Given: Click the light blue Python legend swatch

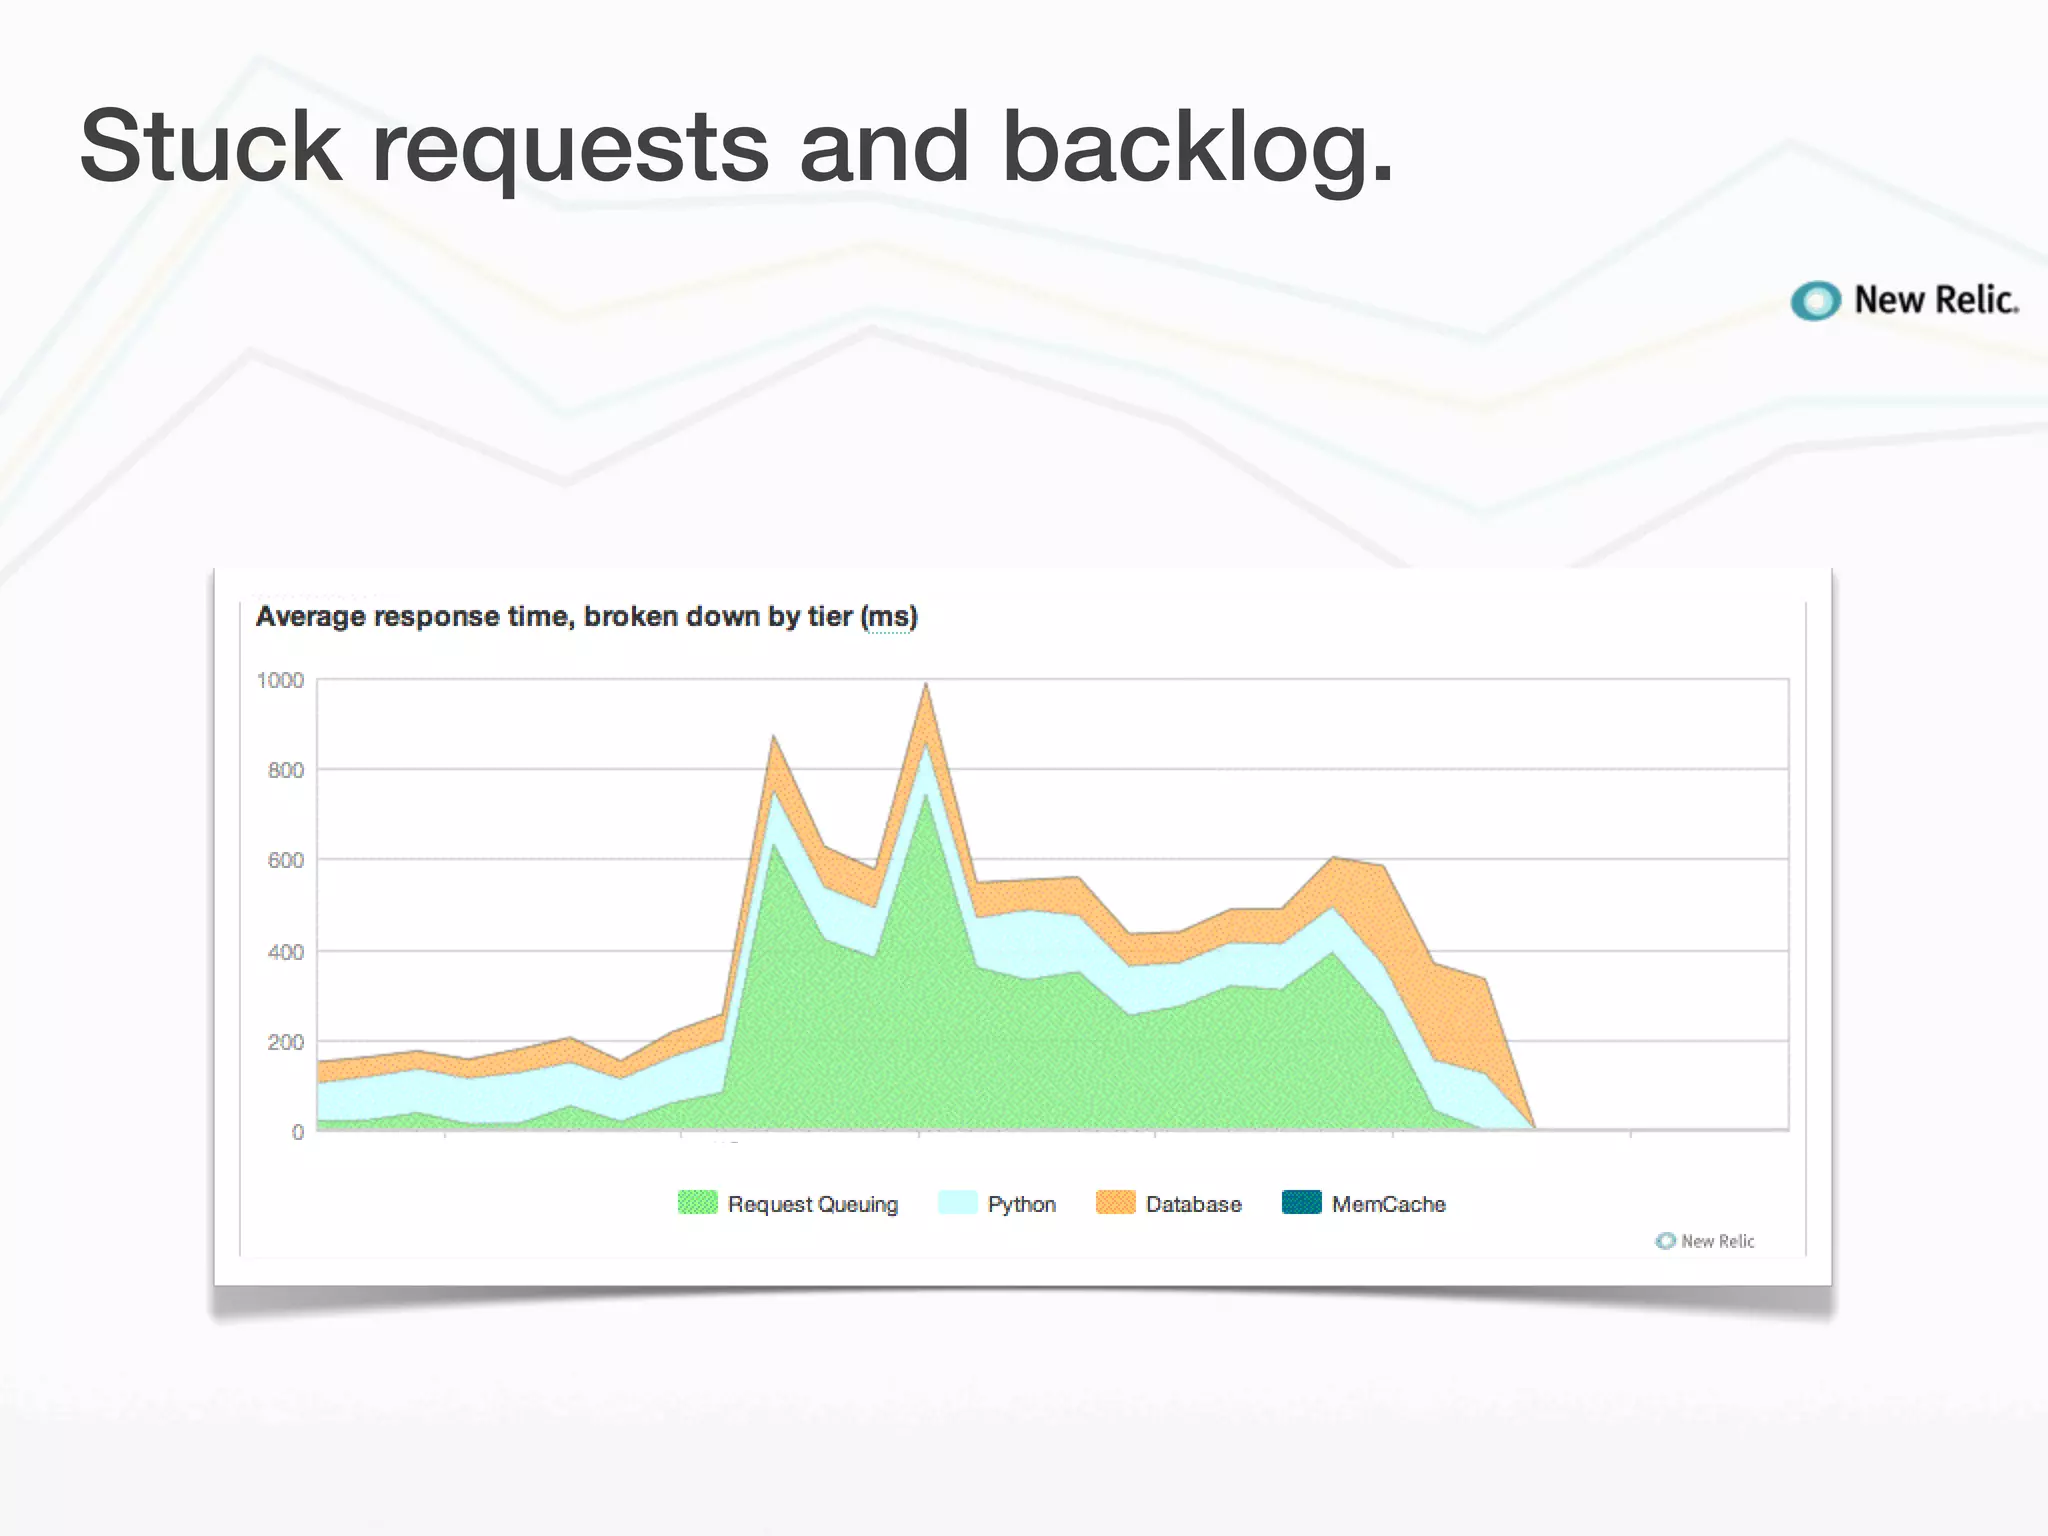Looking at the screenshot, I should pos(957,1203).
